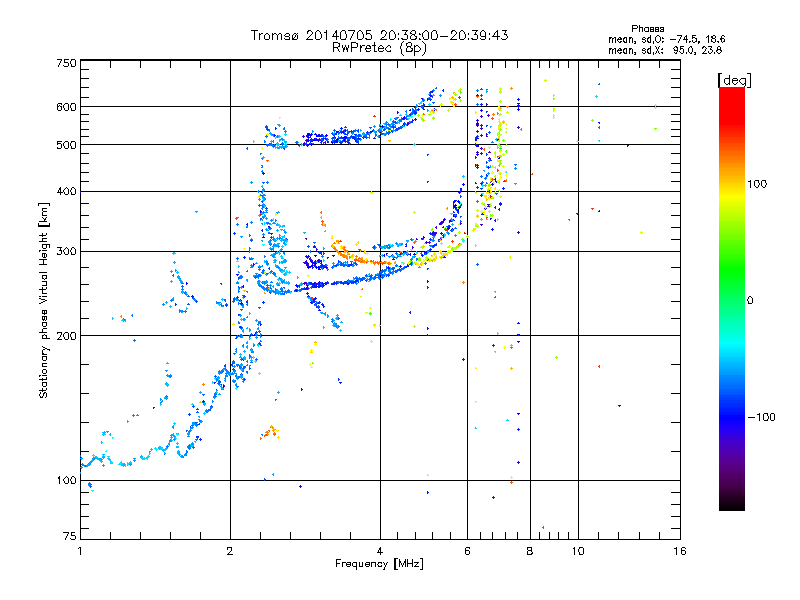Image resolution: width=800 pixels, height=600 pixels.
Task: Click the "[deg]" colorbar unit label
Action: tap(734, 80)
